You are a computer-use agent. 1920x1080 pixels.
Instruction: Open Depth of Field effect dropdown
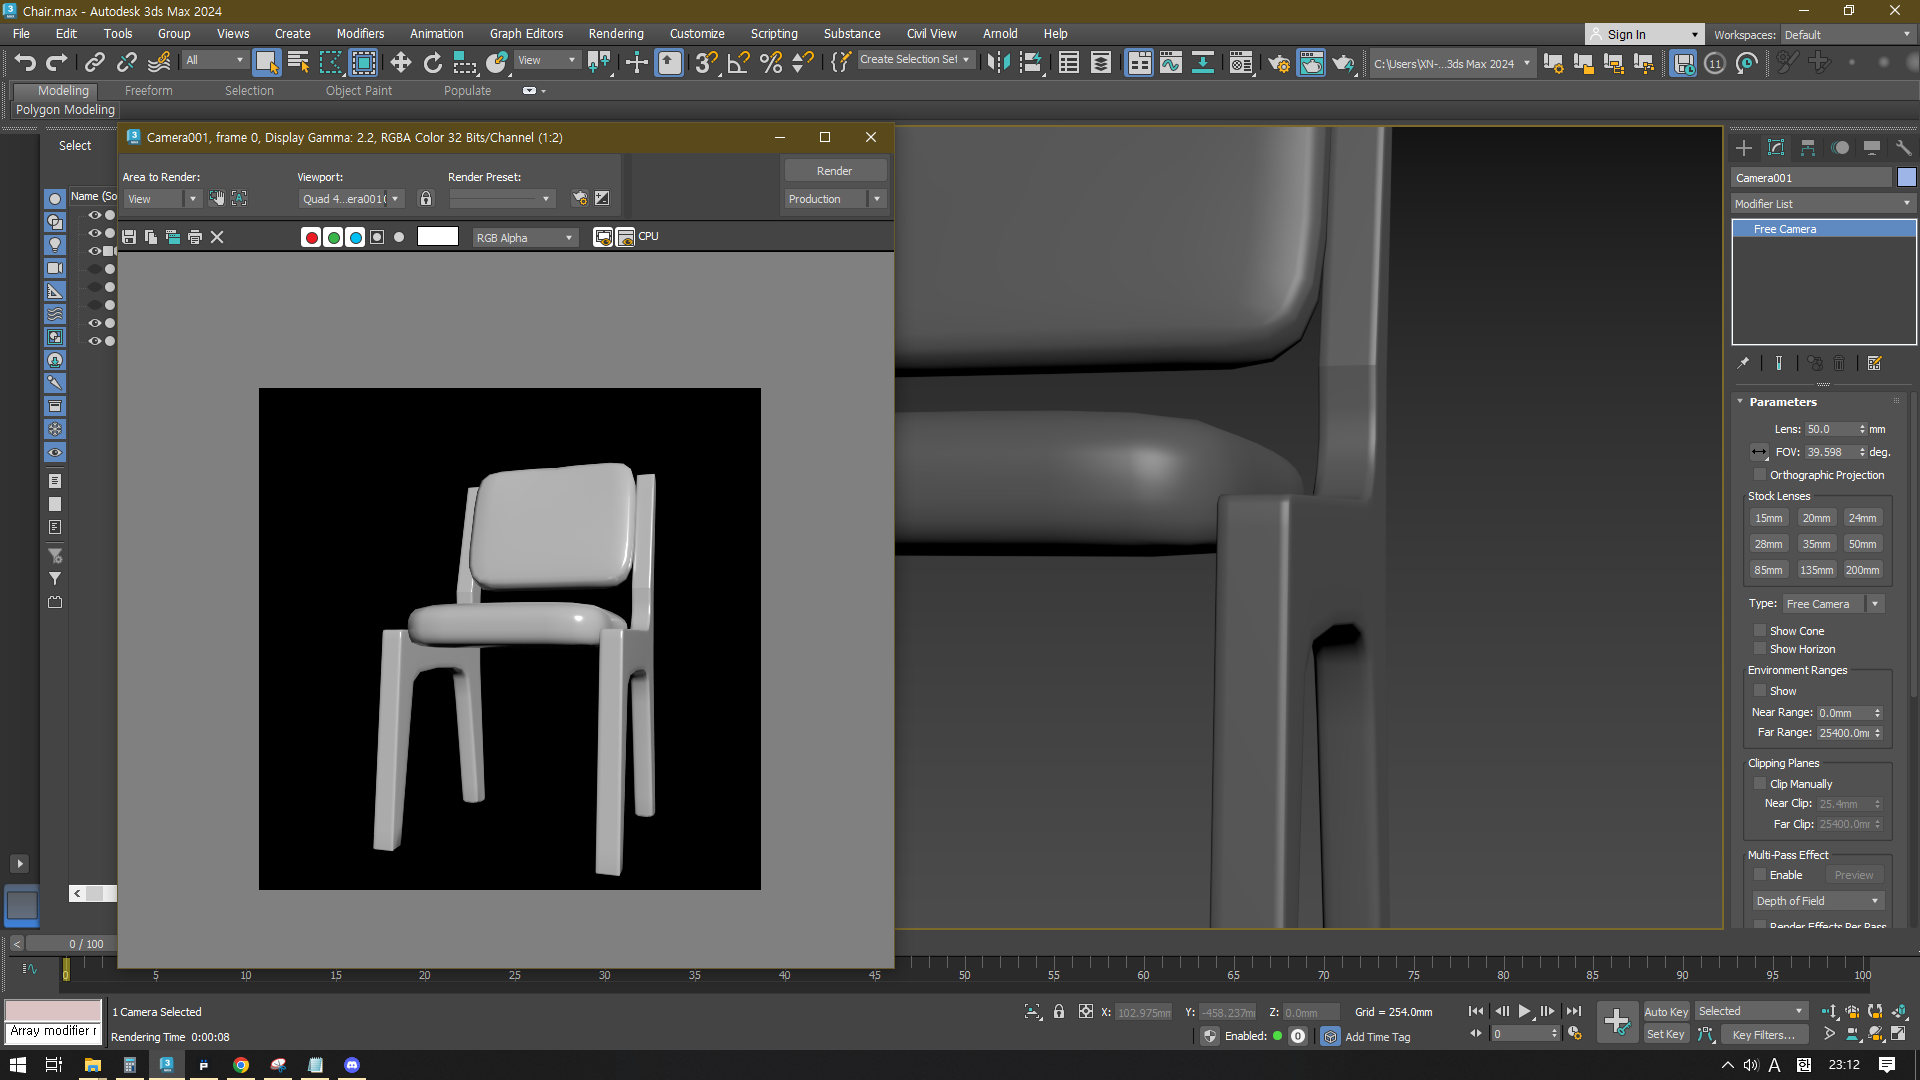click(x=1818, y=901)
